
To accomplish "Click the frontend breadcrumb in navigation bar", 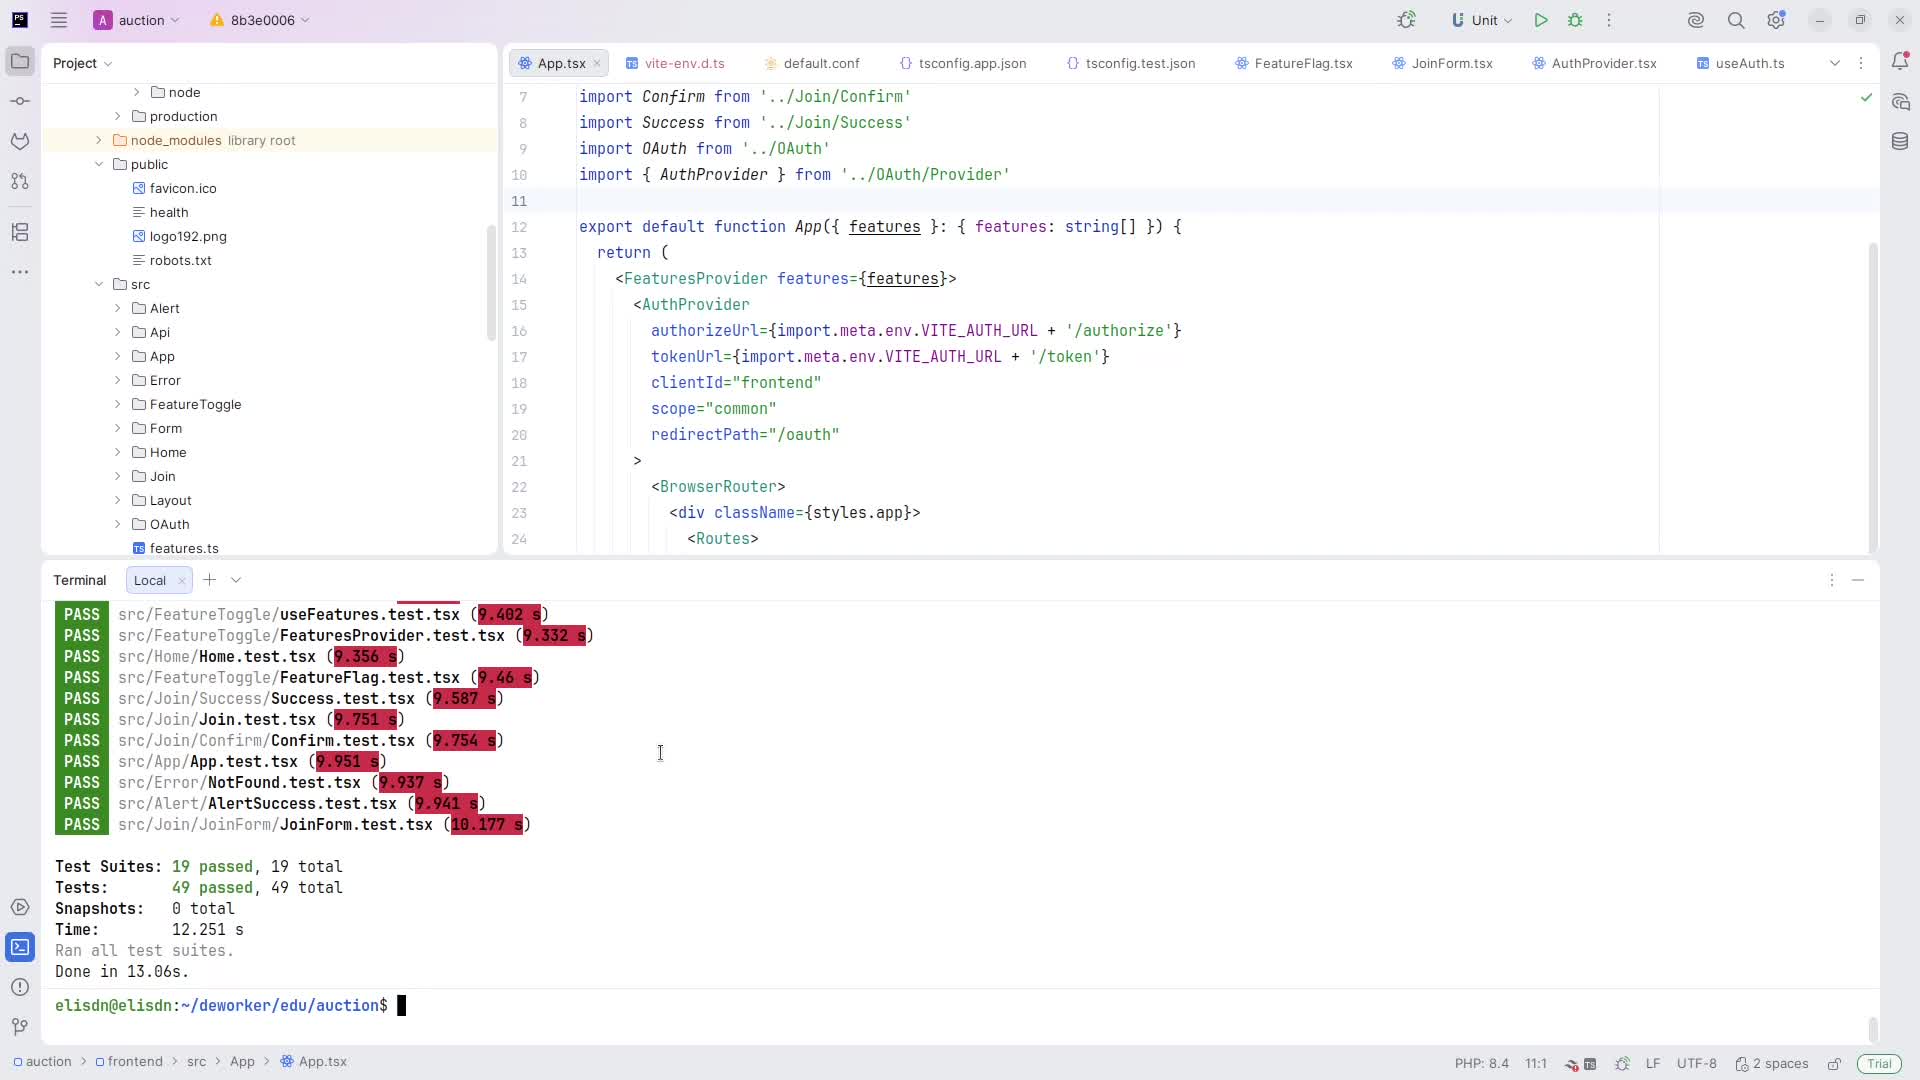I will (134, 1062).
